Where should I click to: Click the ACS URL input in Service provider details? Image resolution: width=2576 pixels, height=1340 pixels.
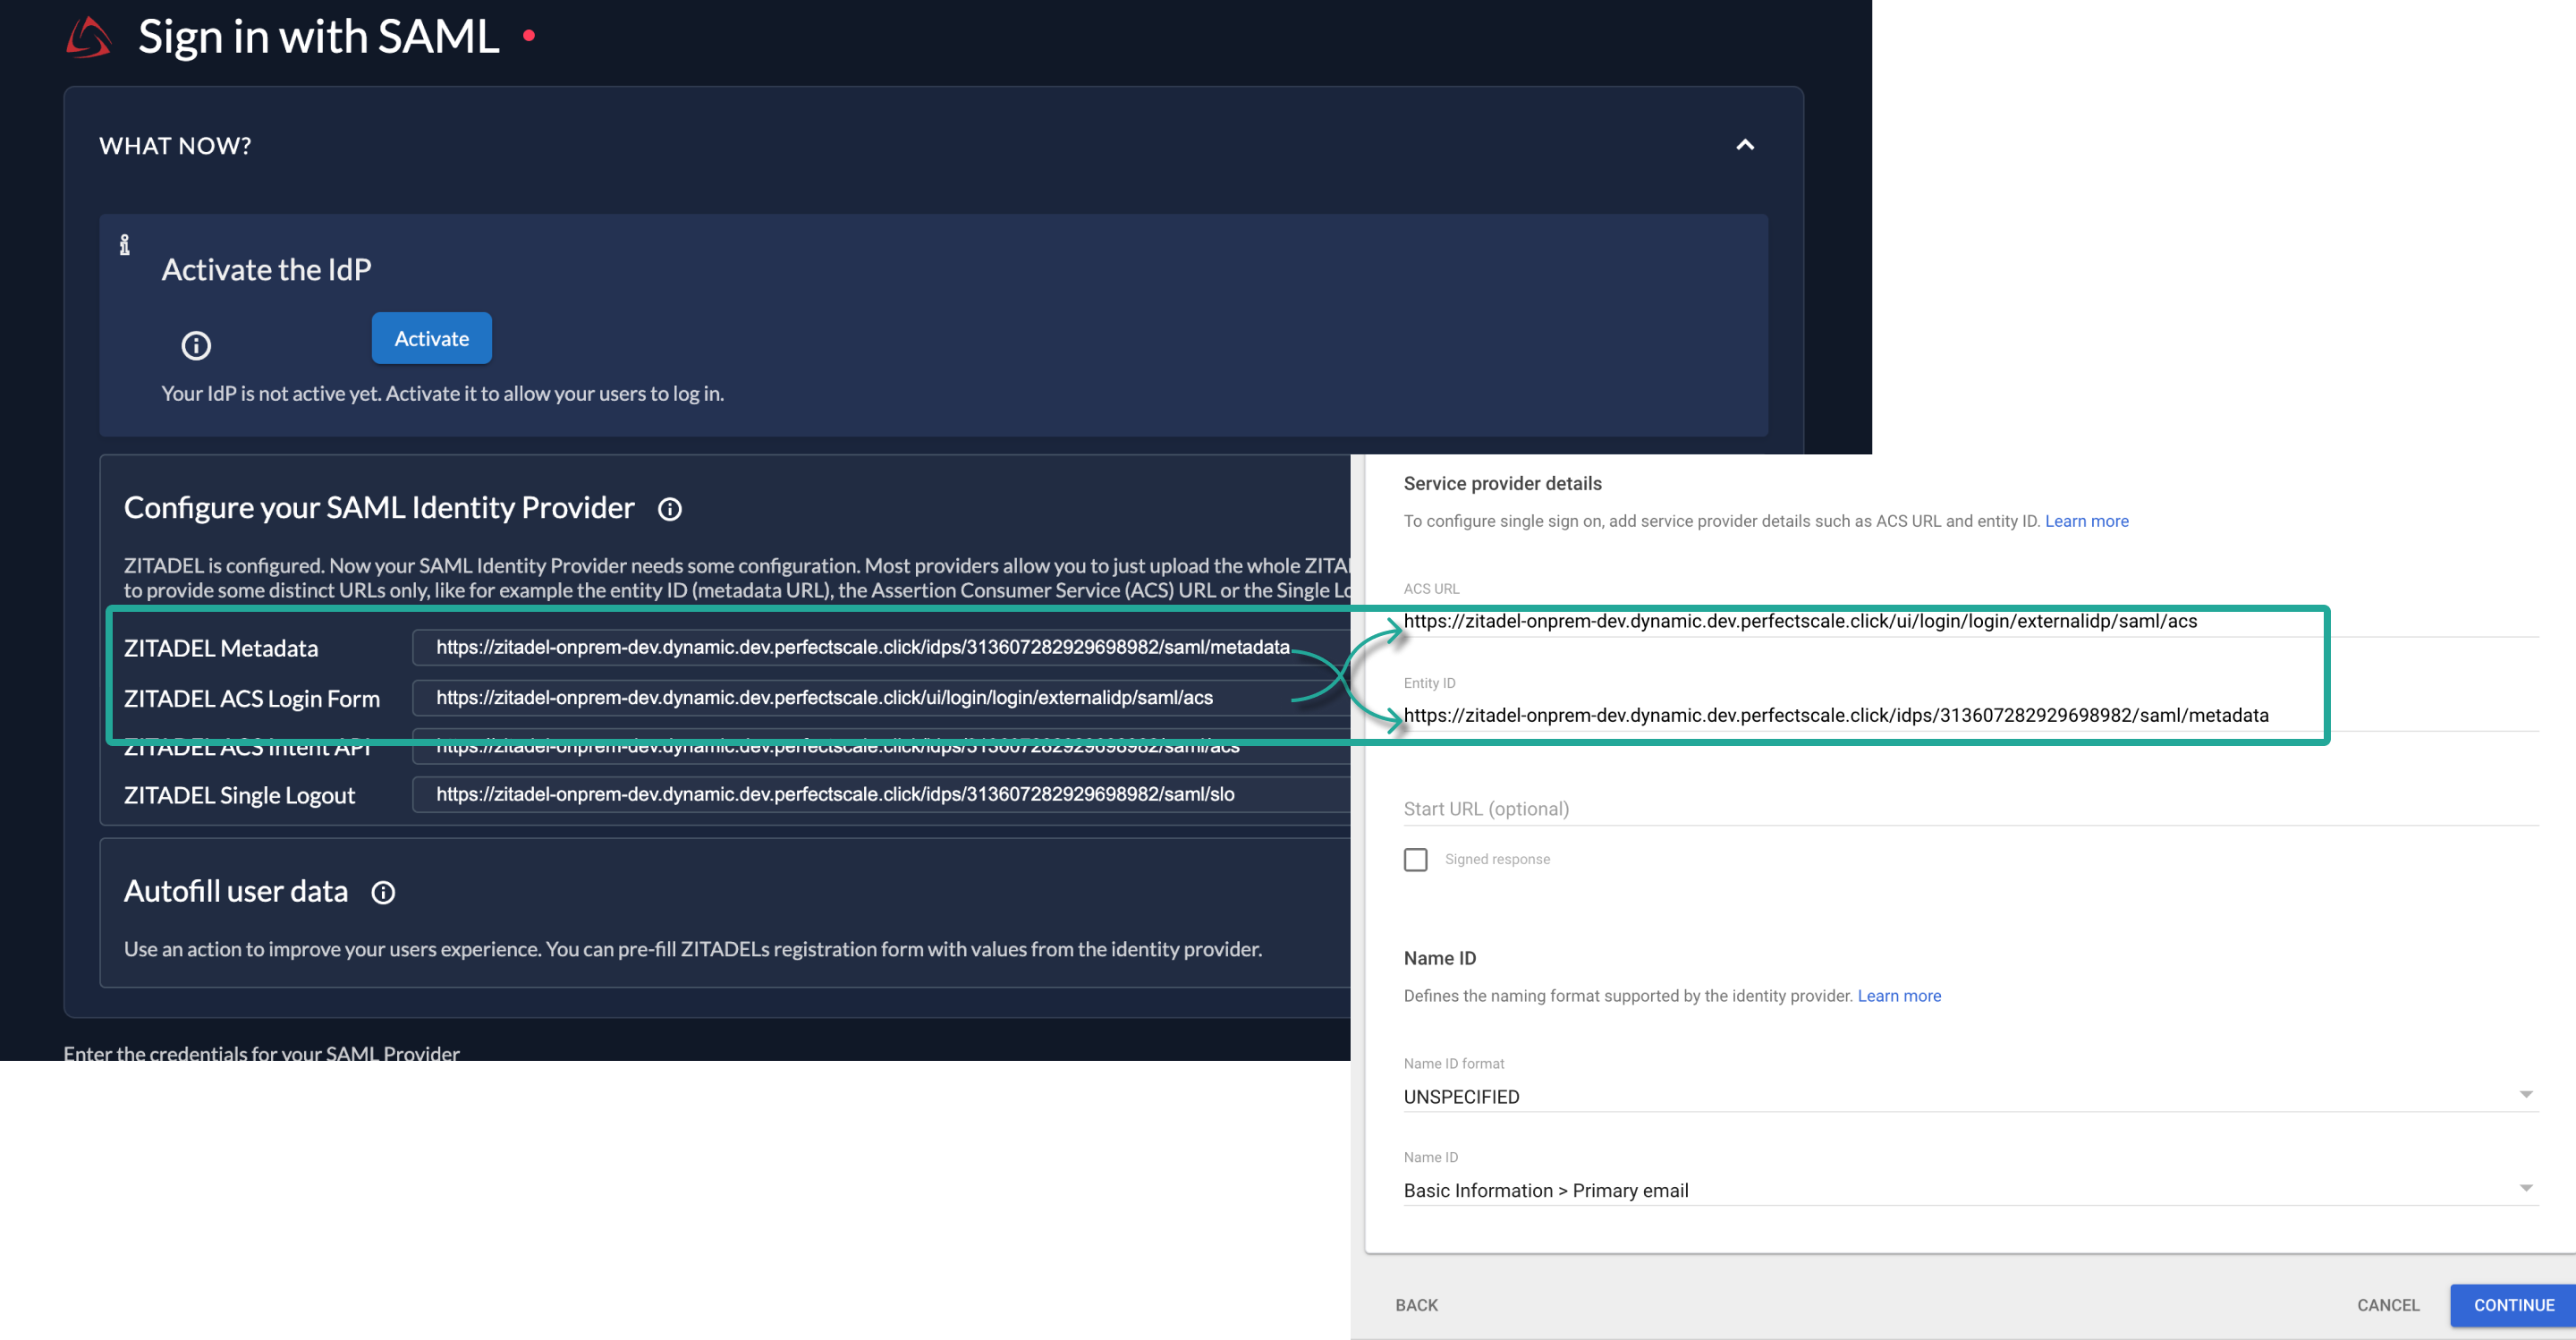(1970, 621)
